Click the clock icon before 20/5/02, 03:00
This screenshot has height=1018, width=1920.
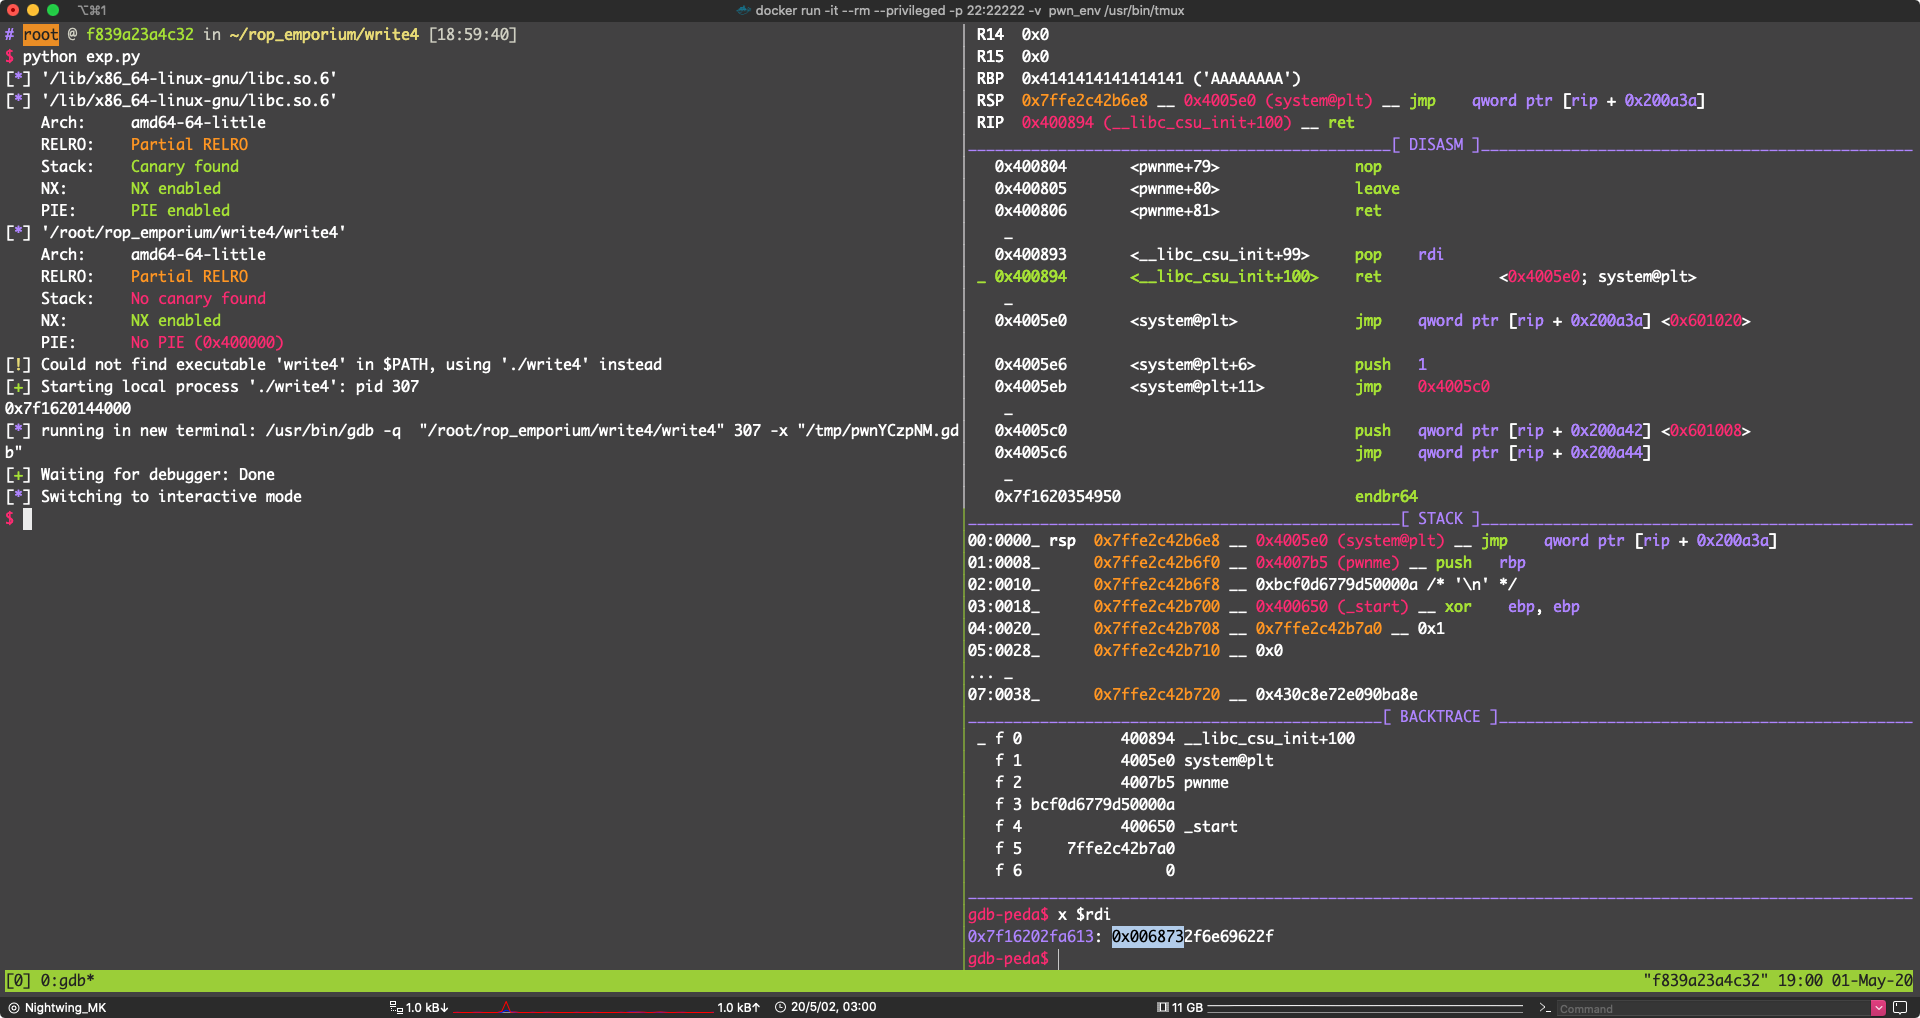pyautogui.click(x=781, y=1007)
